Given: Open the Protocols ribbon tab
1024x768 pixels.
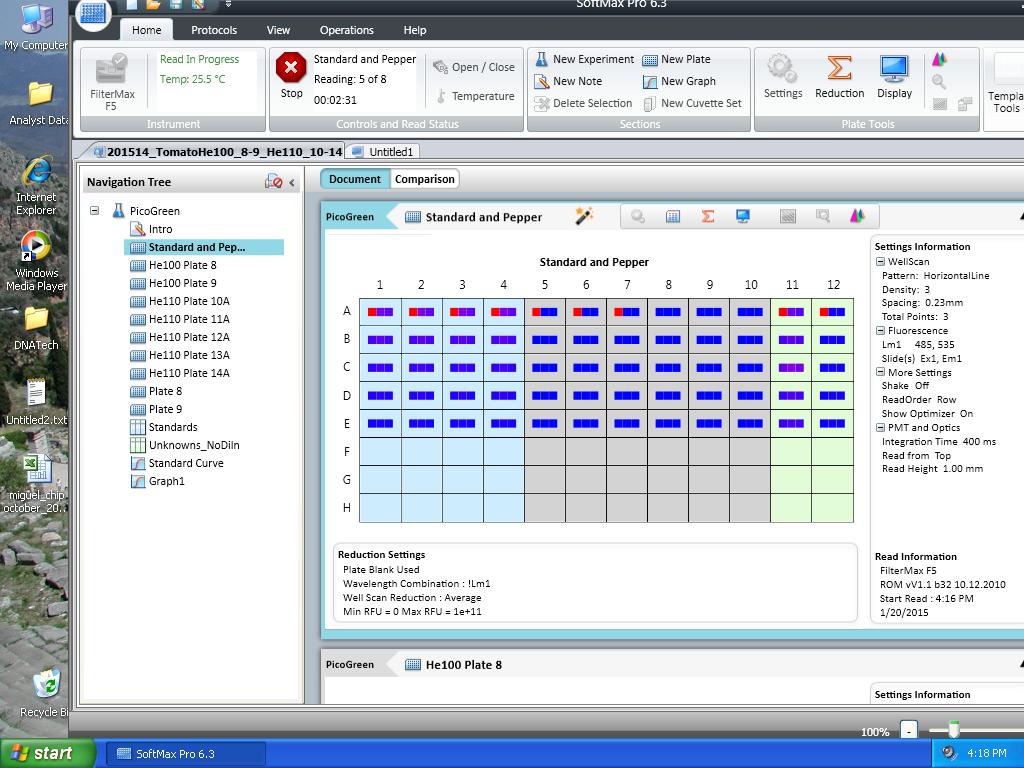Looking at the screenshot, I should (214, 30).
